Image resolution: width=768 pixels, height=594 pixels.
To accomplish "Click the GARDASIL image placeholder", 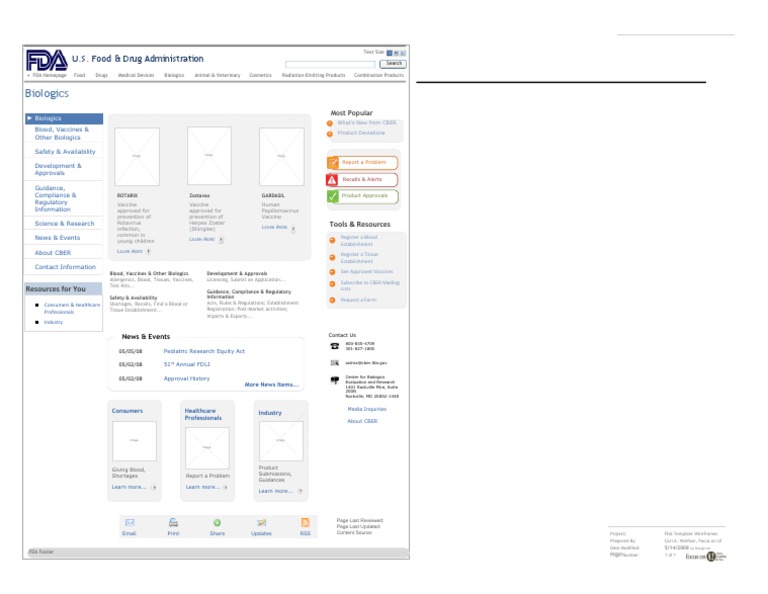I will [x=282, y=157].
